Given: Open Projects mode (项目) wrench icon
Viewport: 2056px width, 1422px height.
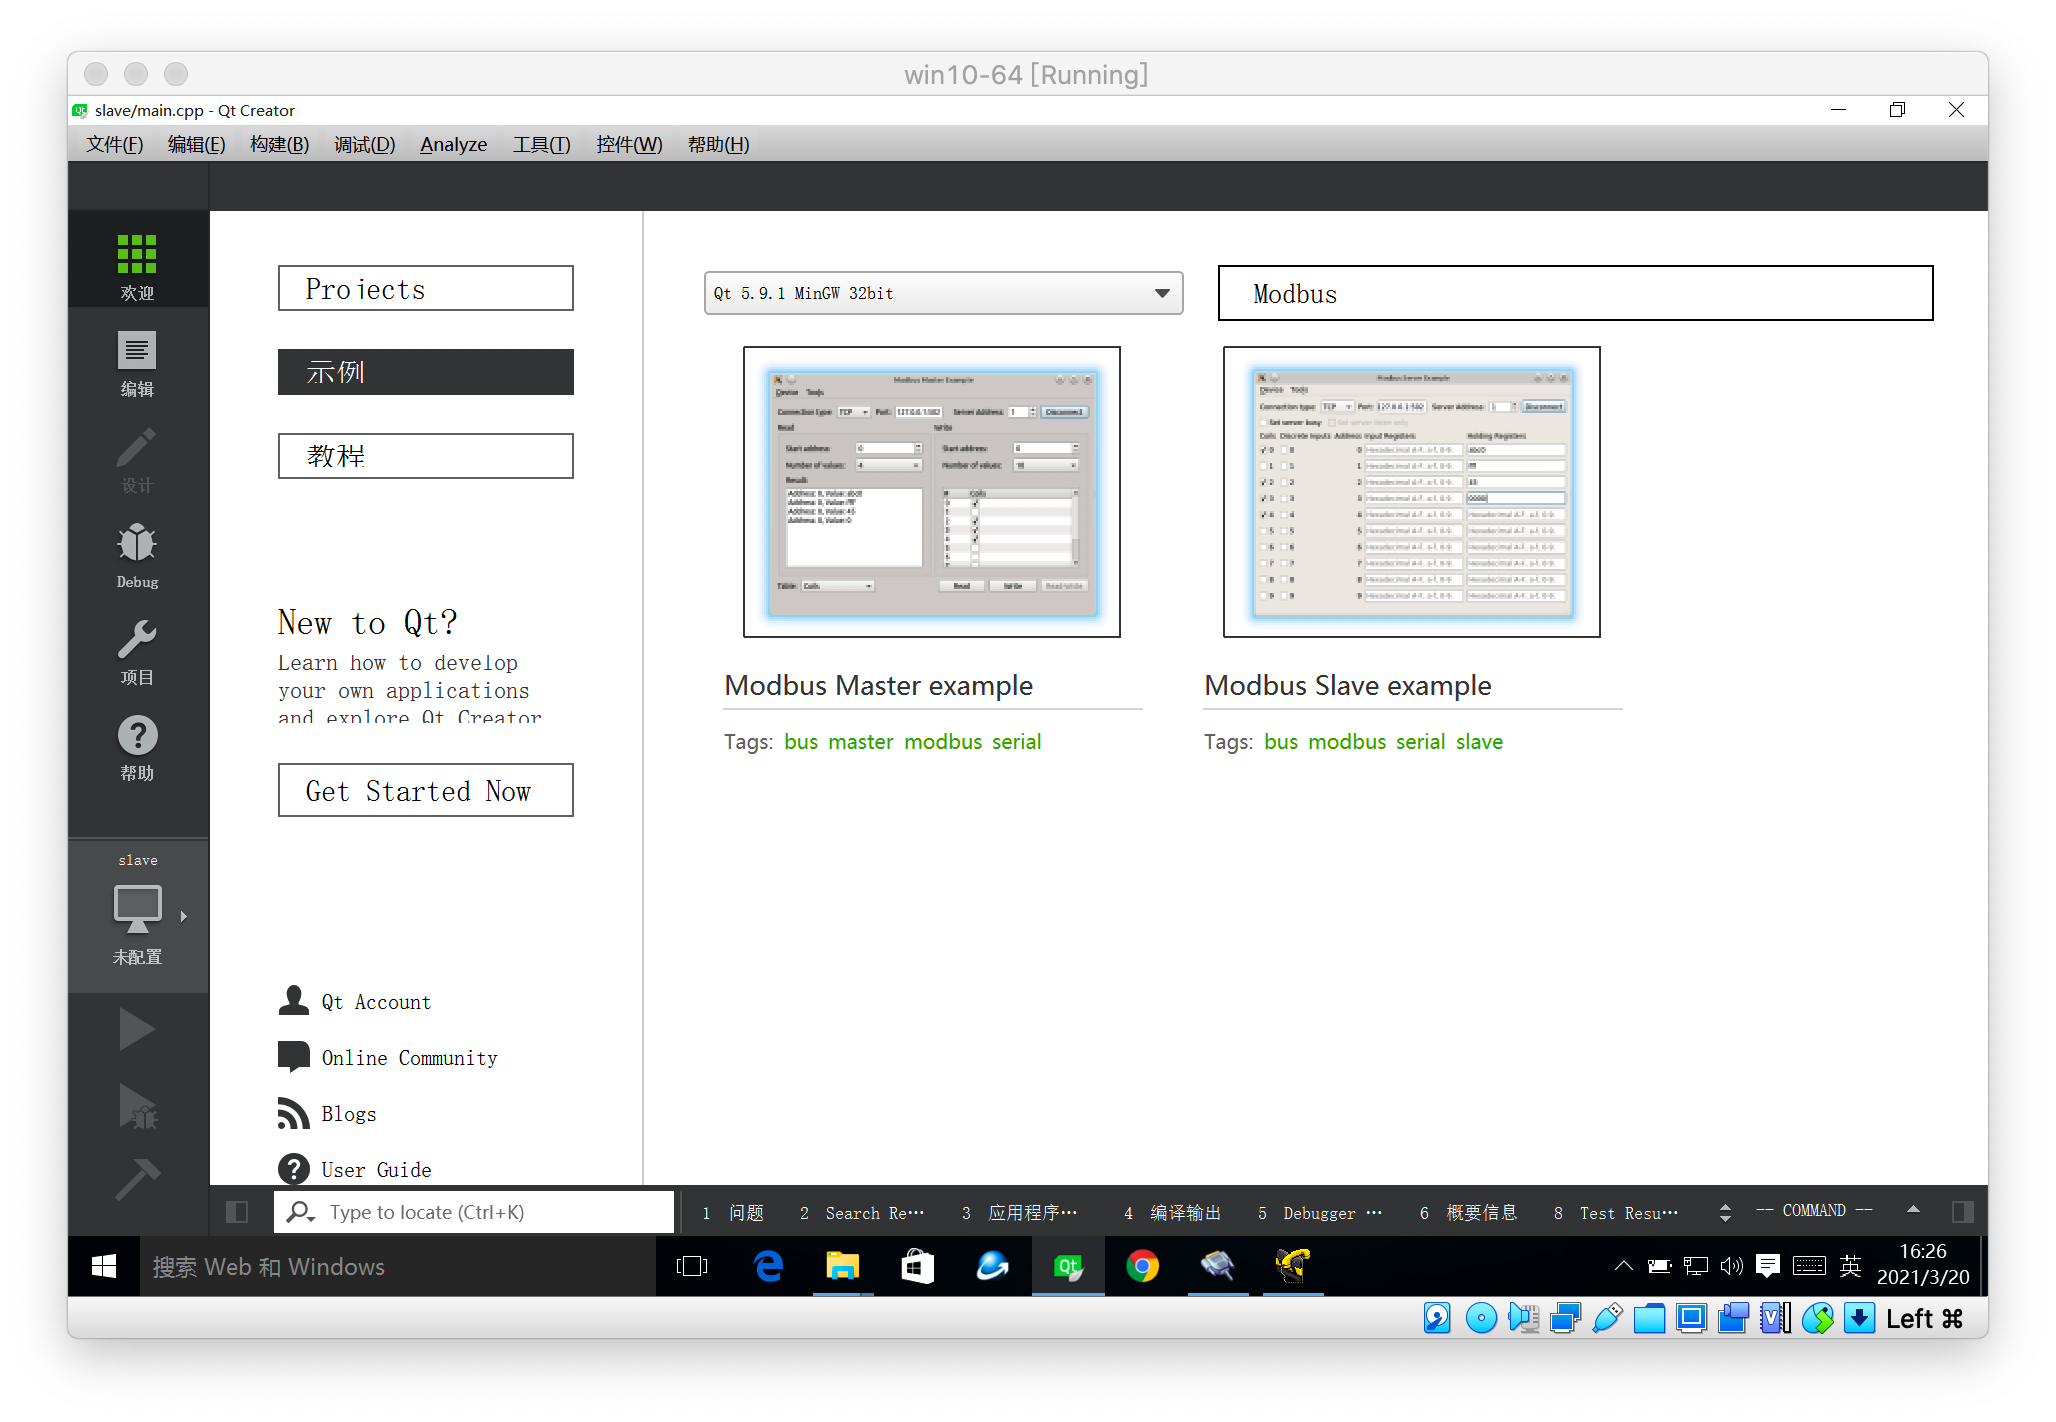Looking at the screenshot, I should pyautogui.click(x=137, y=640).
